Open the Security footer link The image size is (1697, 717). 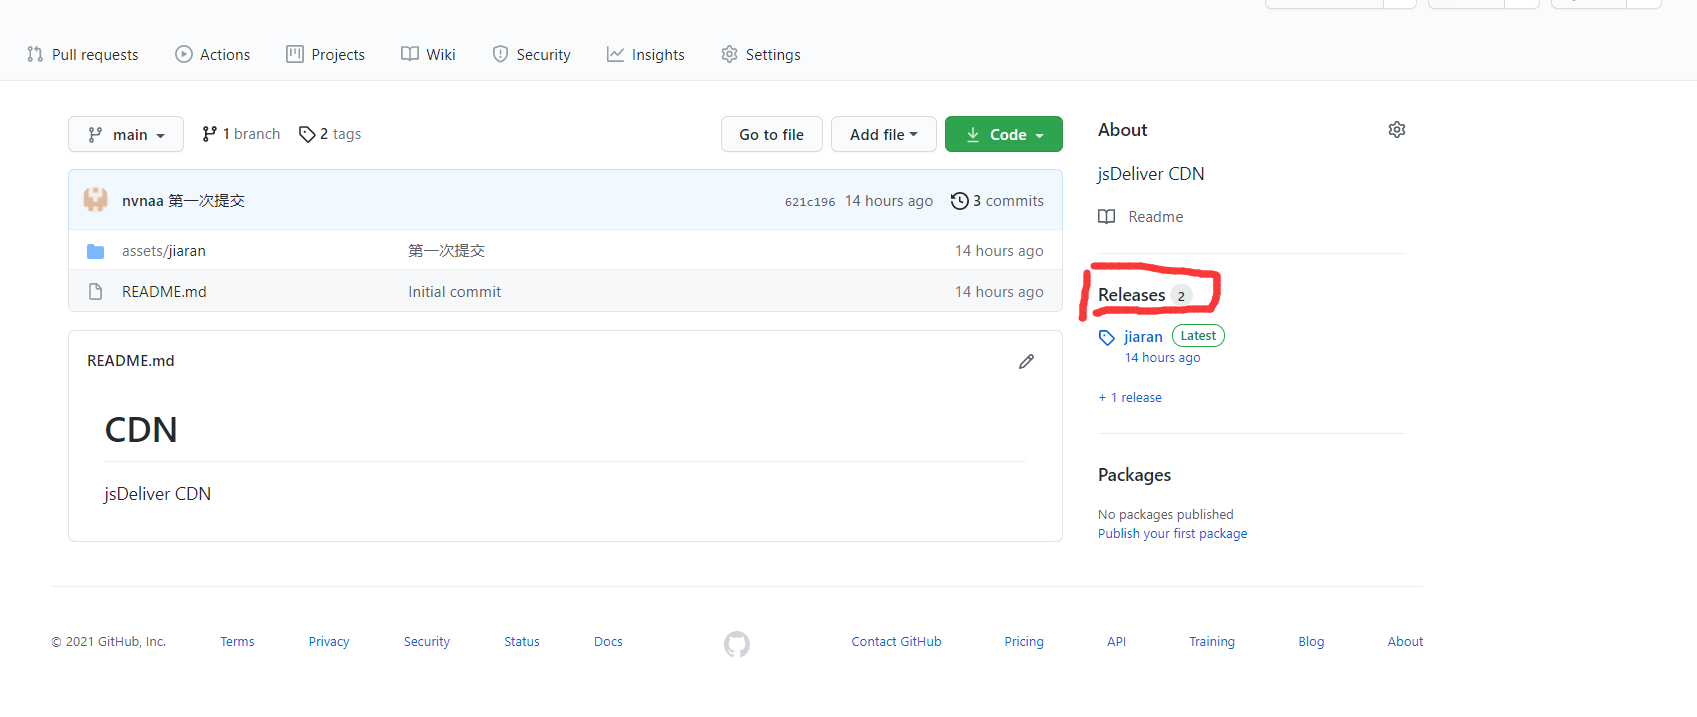pyautogui.click(x=427, y=642)
